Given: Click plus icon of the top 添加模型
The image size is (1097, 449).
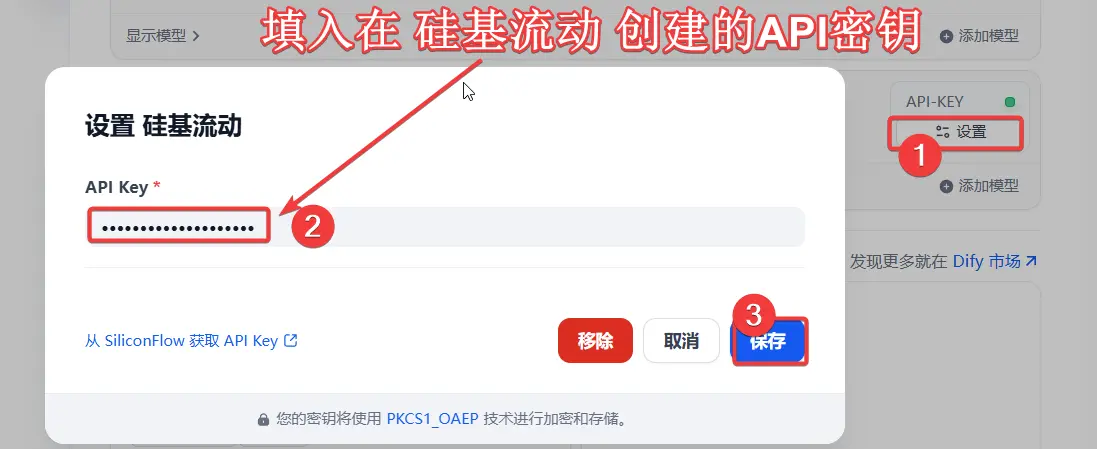Looking at the screenshot, I should [946, 36].
